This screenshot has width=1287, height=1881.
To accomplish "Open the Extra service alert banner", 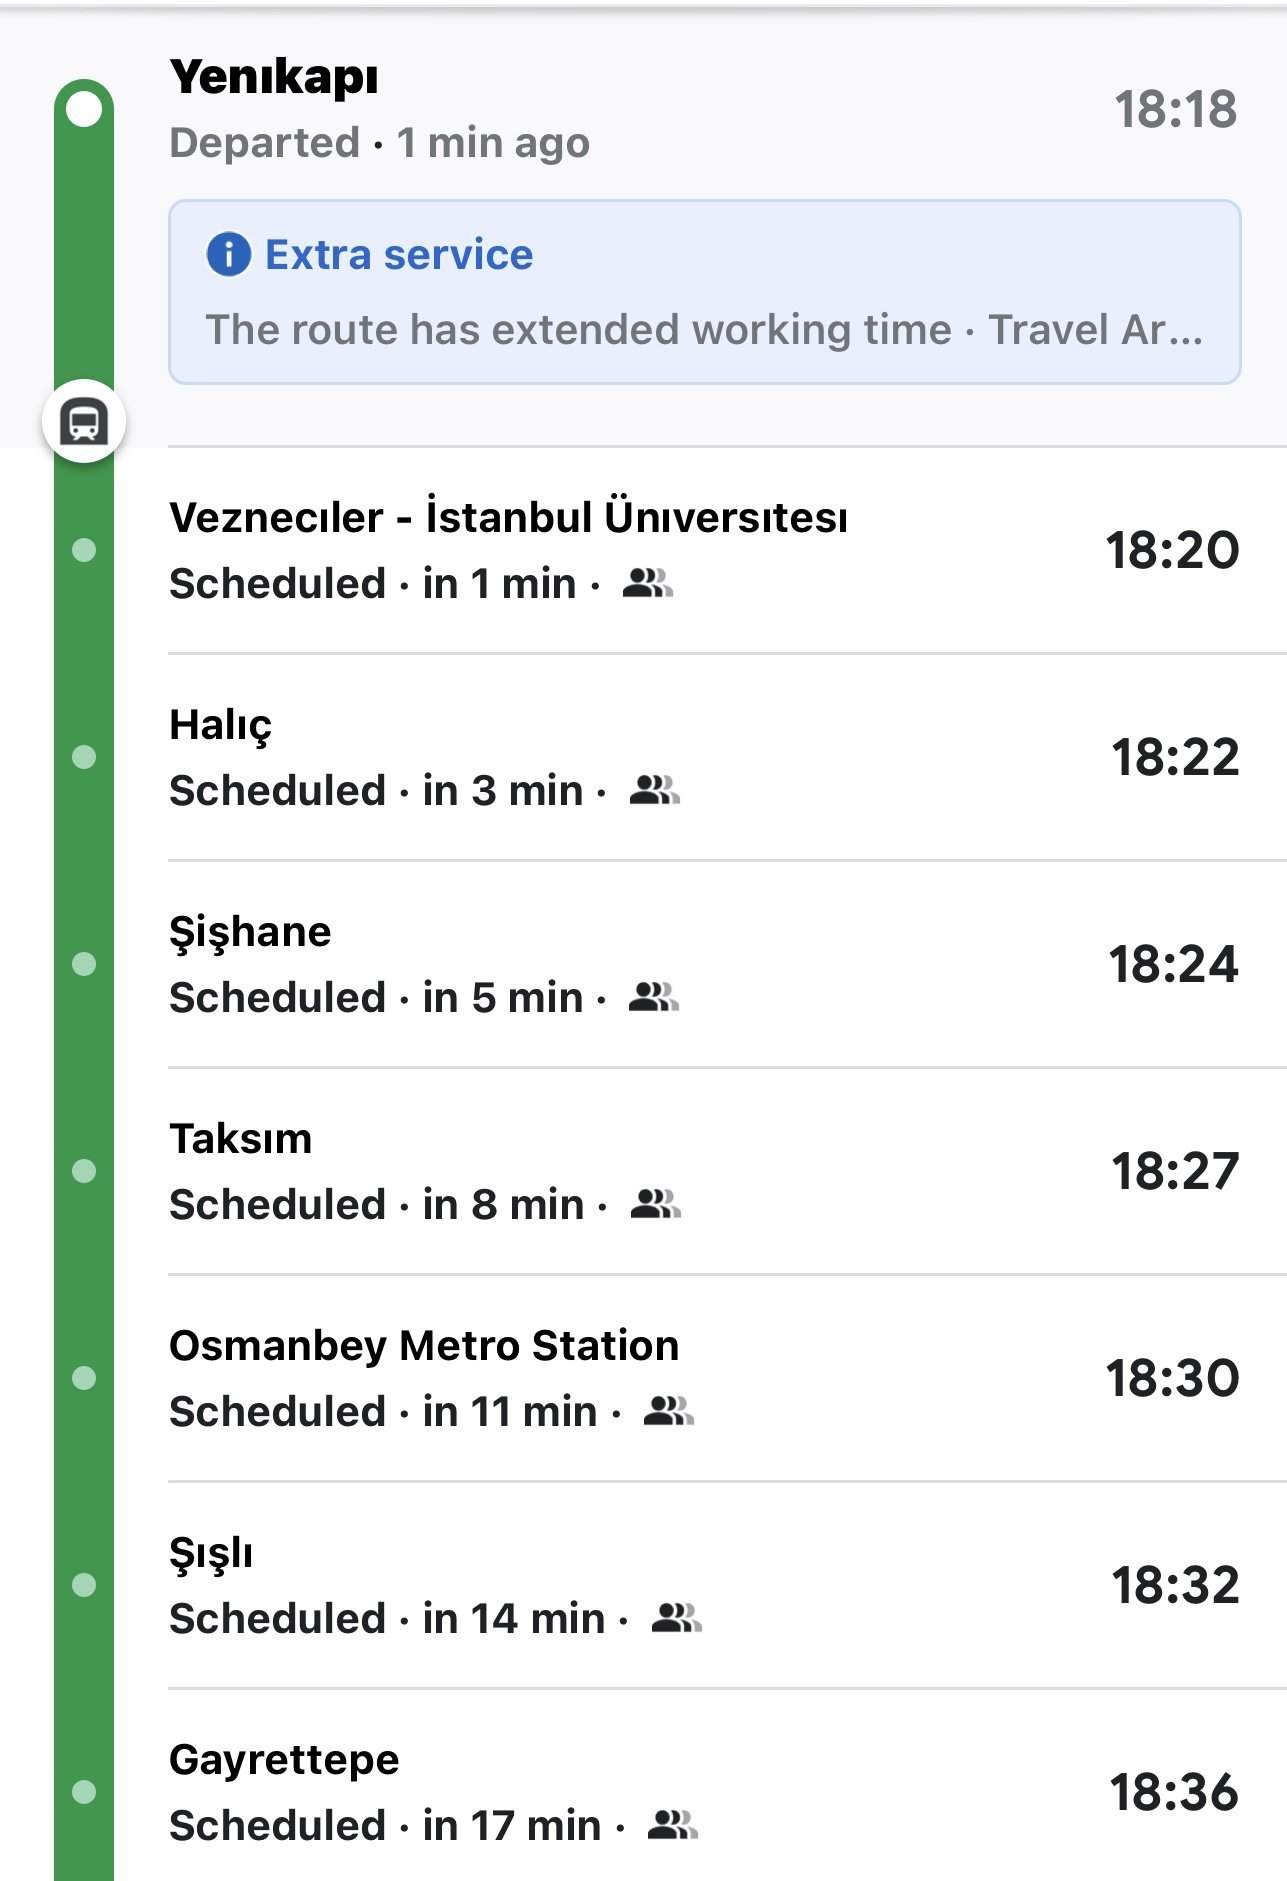I will pyautogui.click(x=704, y=292).
